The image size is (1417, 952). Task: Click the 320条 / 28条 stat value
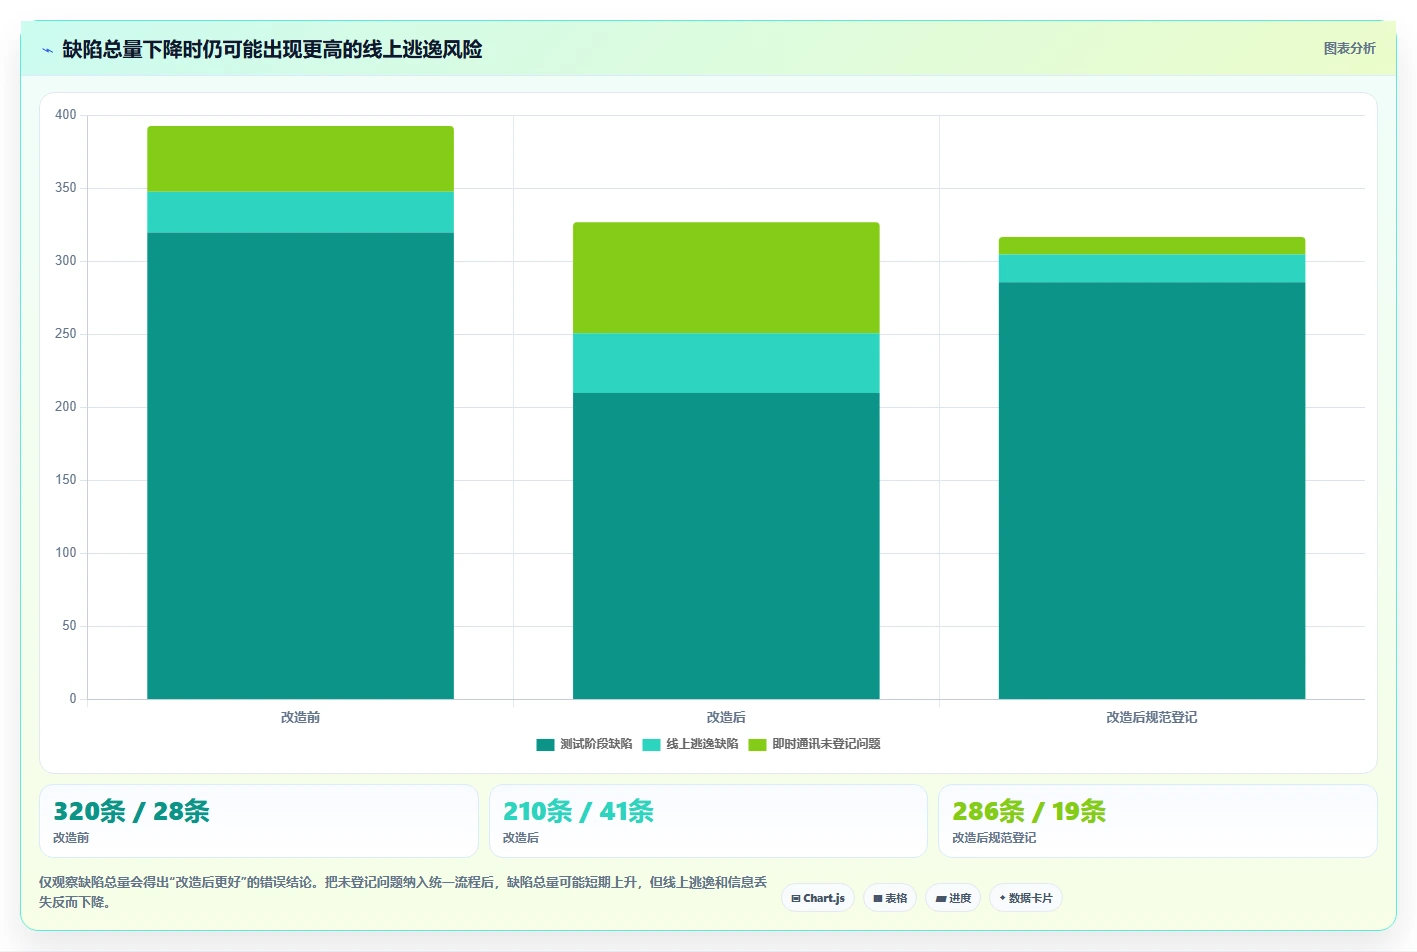click(x=131, y=811)
